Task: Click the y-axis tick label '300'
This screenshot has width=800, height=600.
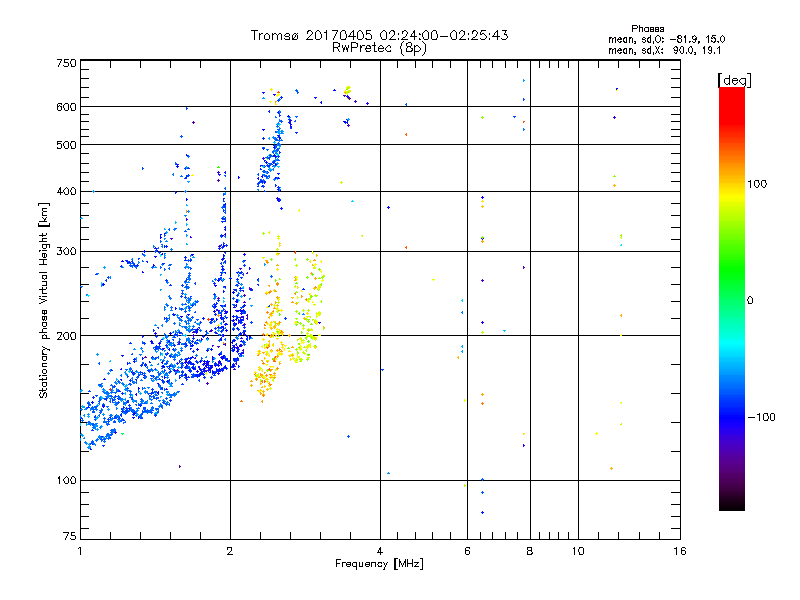Action: [x=66, y=251]
